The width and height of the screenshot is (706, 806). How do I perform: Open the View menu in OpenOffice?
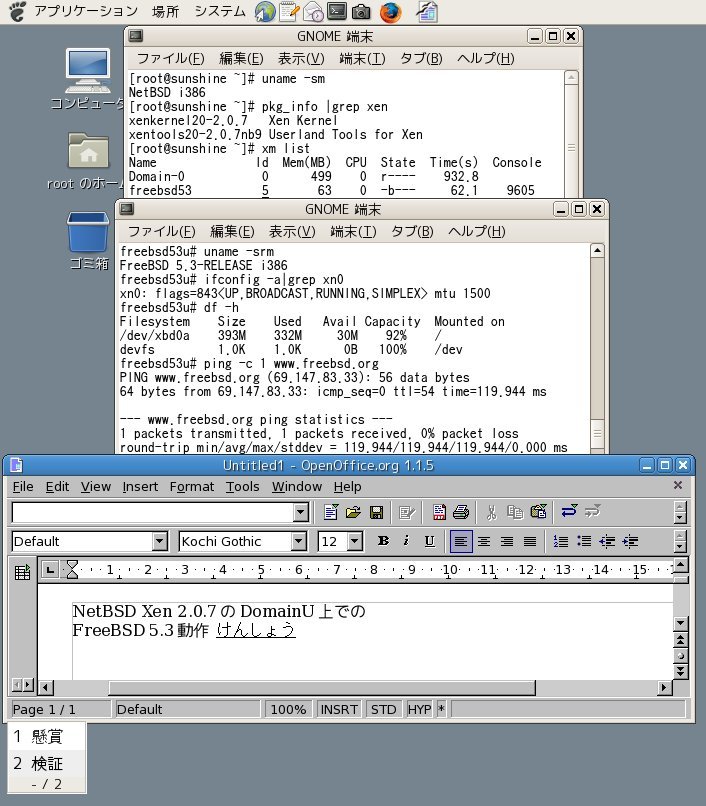(96, 486)
